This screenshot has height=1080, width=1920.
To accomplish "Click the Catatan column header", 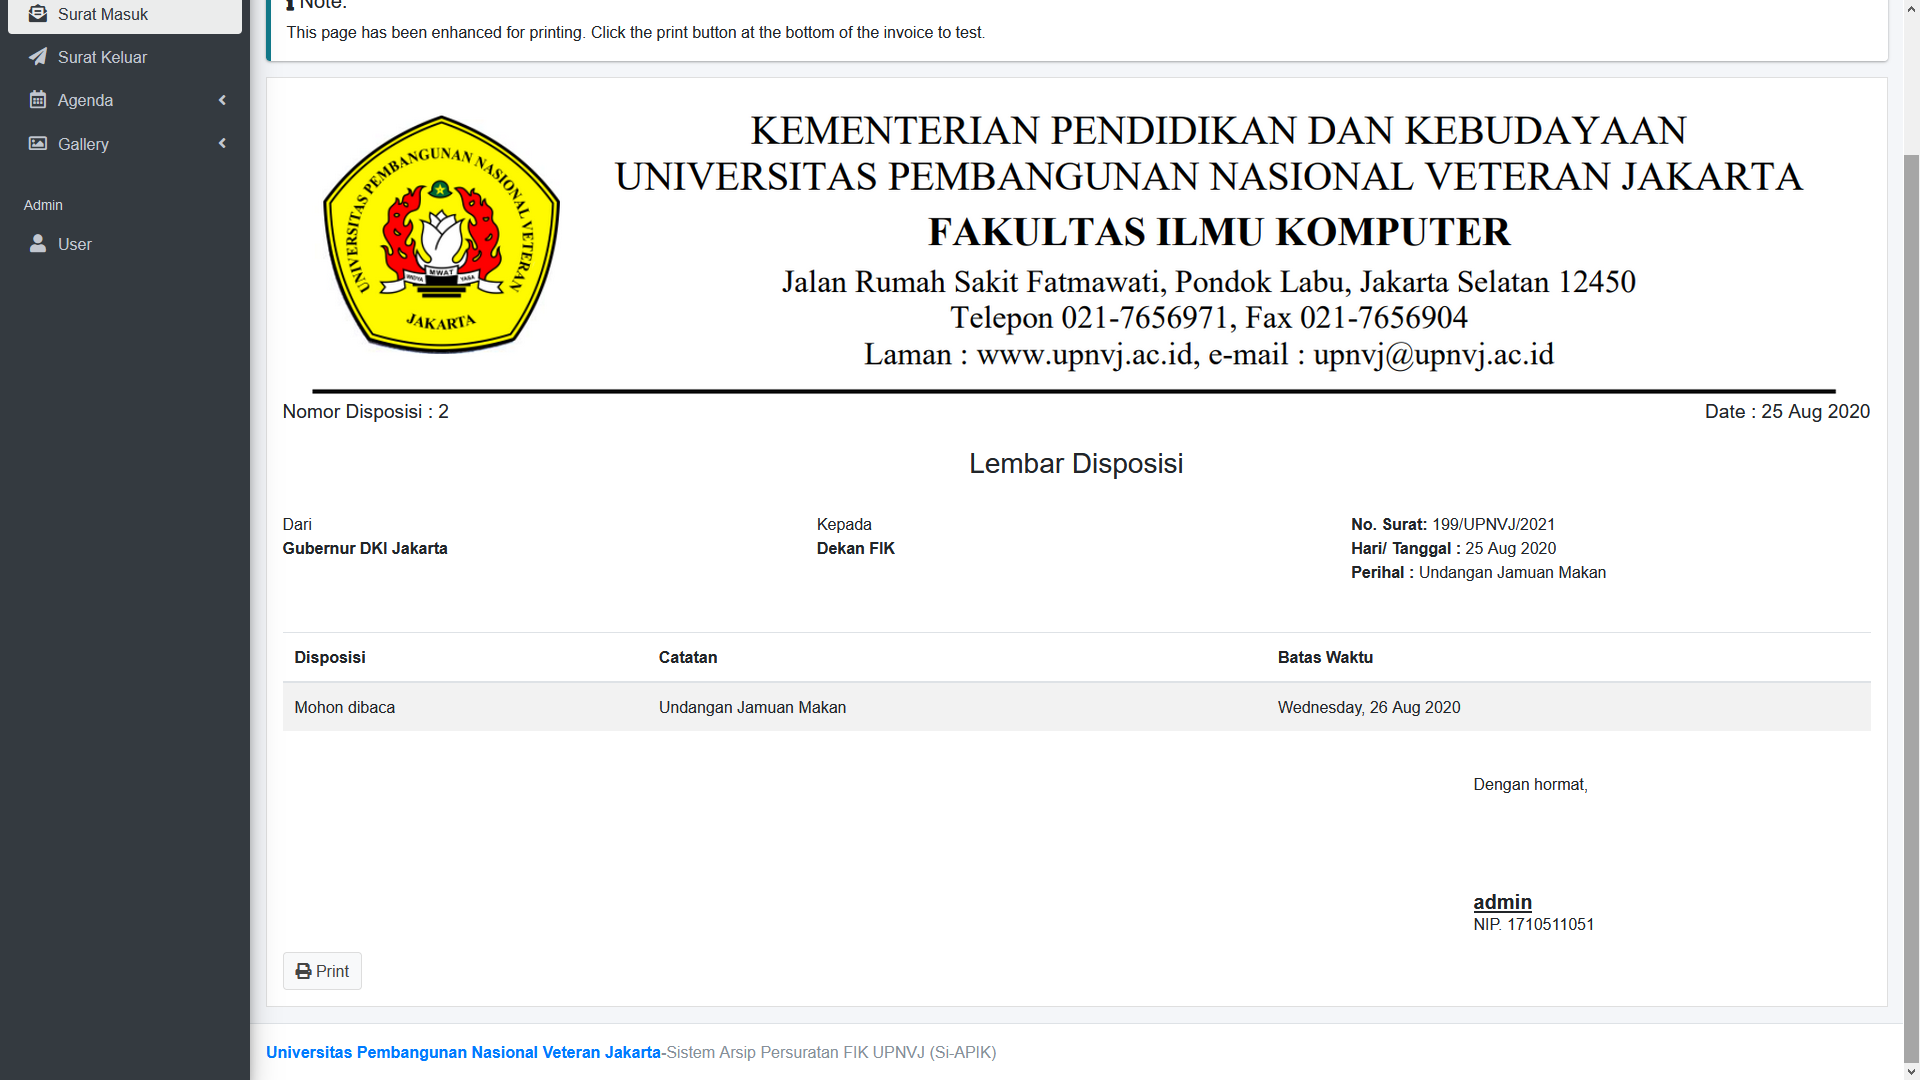I will pos(688,658).
